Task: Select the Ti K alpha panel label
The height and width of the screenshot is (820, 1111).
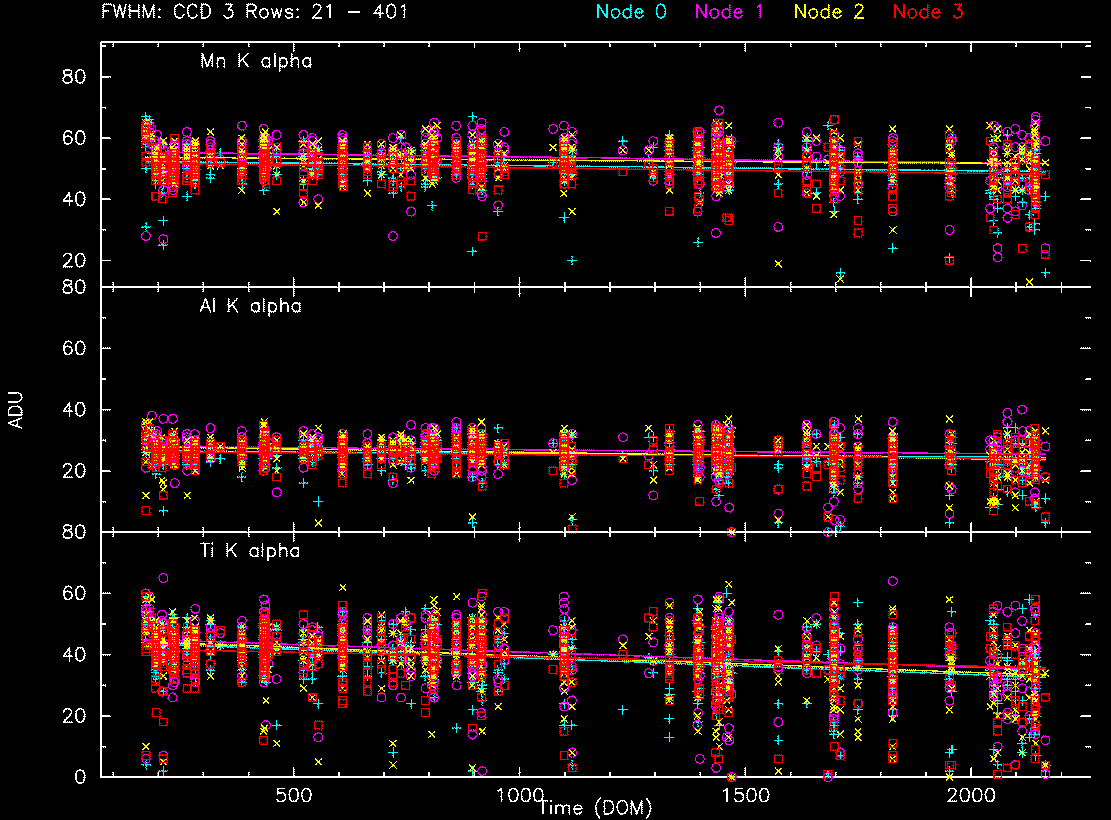Action: [x=248, y=551]
